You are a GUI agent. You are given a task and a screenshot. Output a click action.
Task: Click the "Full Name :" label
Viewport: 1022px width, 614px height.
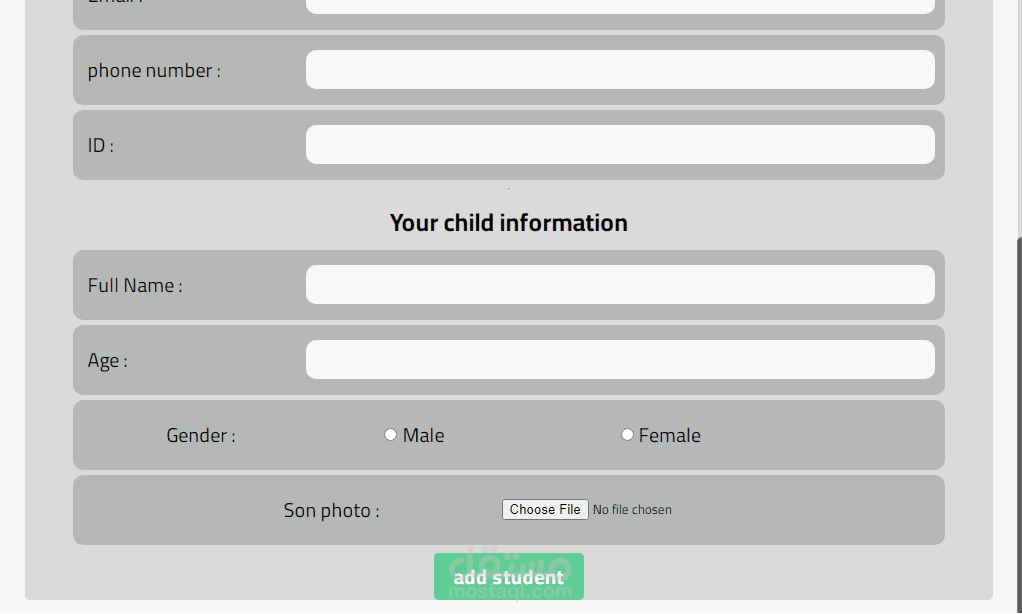point(135,286)
